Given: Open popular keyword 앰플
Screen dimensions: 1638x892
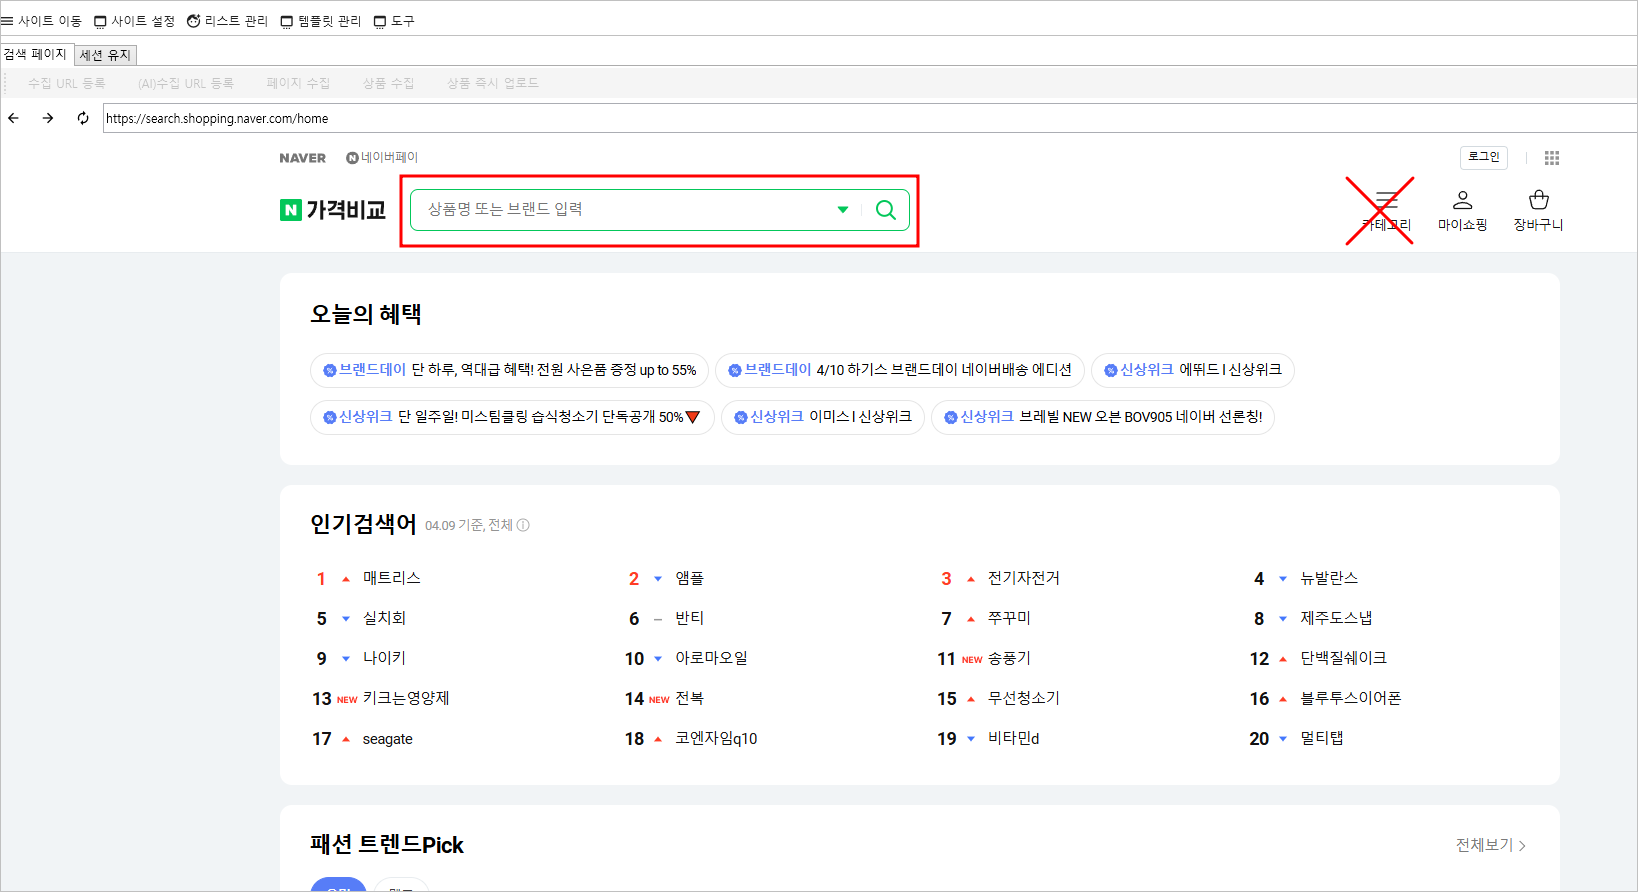Looking at the screenshot, I should 690,578.
